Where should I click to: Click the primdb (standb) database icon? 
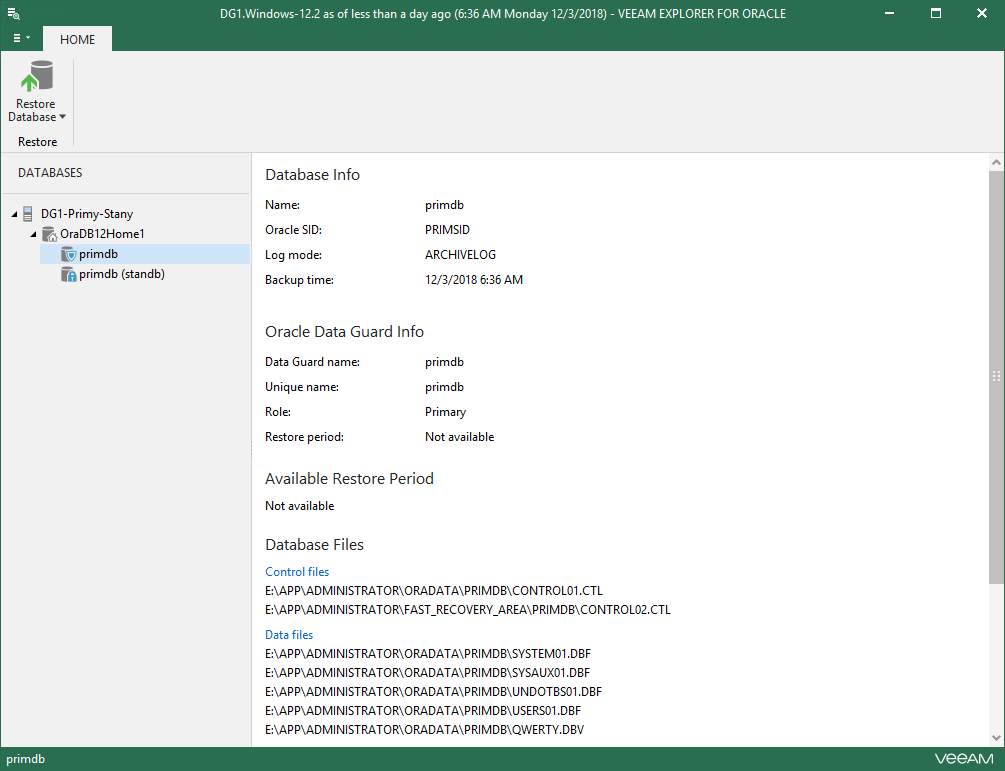[69, 274]
